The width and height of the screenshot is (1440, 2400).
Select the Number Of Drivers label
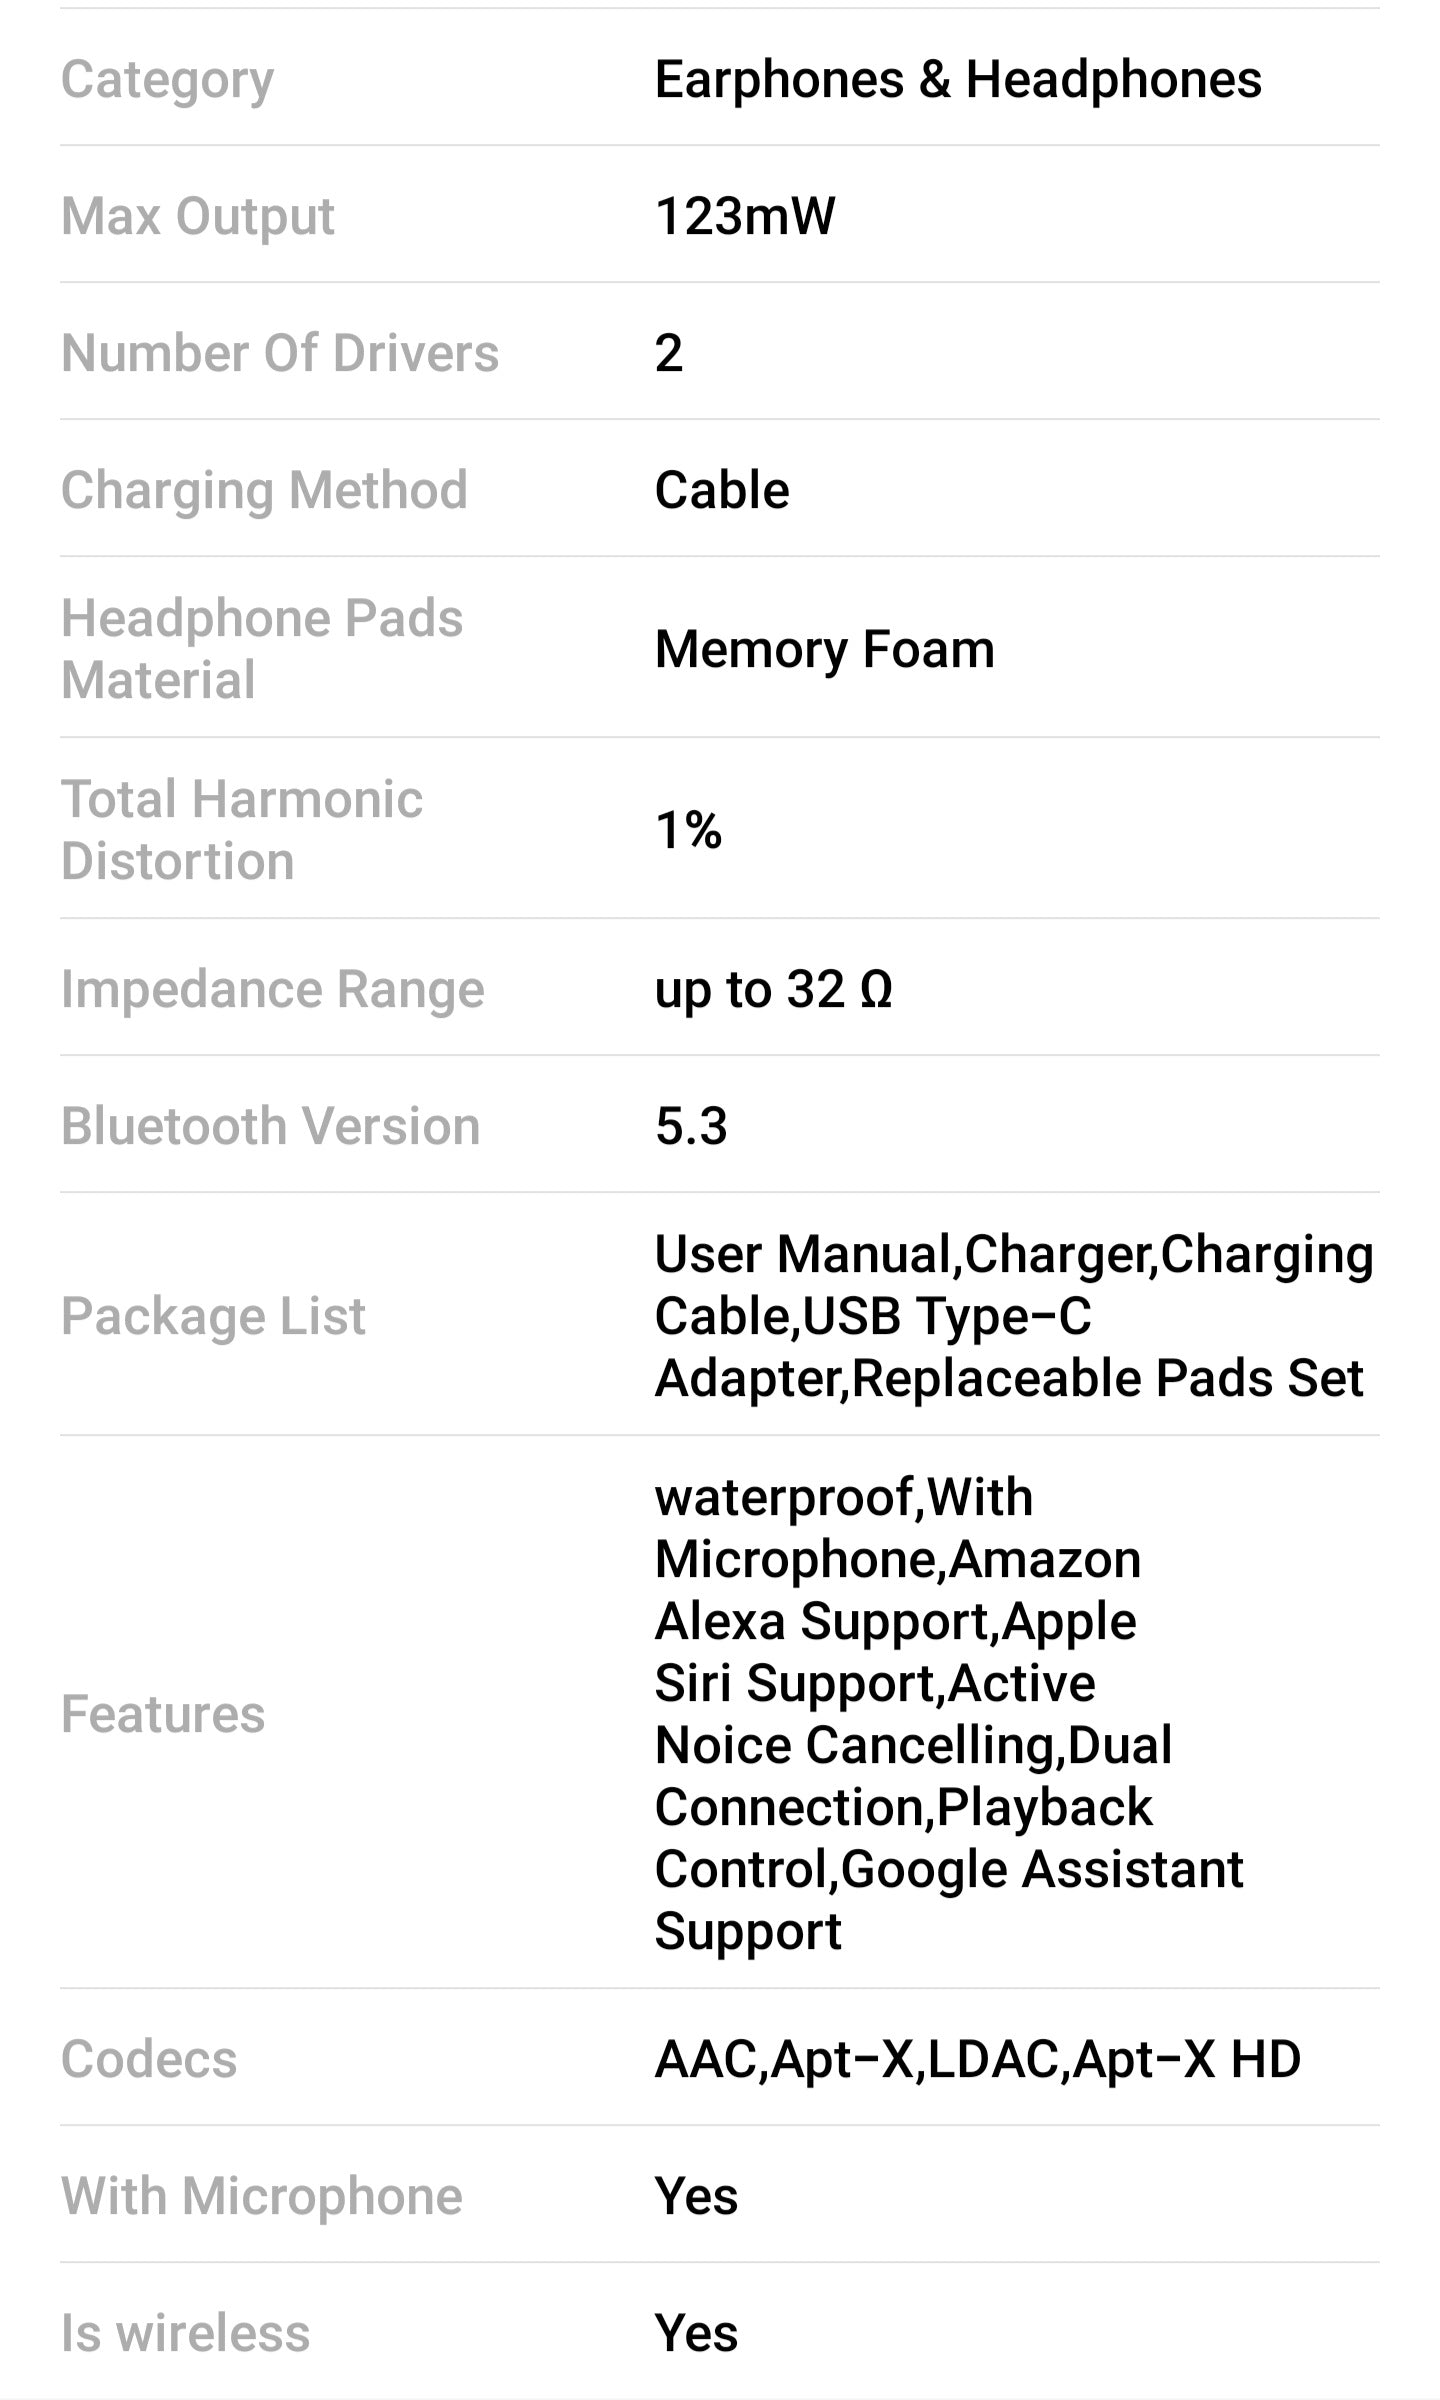tap(279, 353)
